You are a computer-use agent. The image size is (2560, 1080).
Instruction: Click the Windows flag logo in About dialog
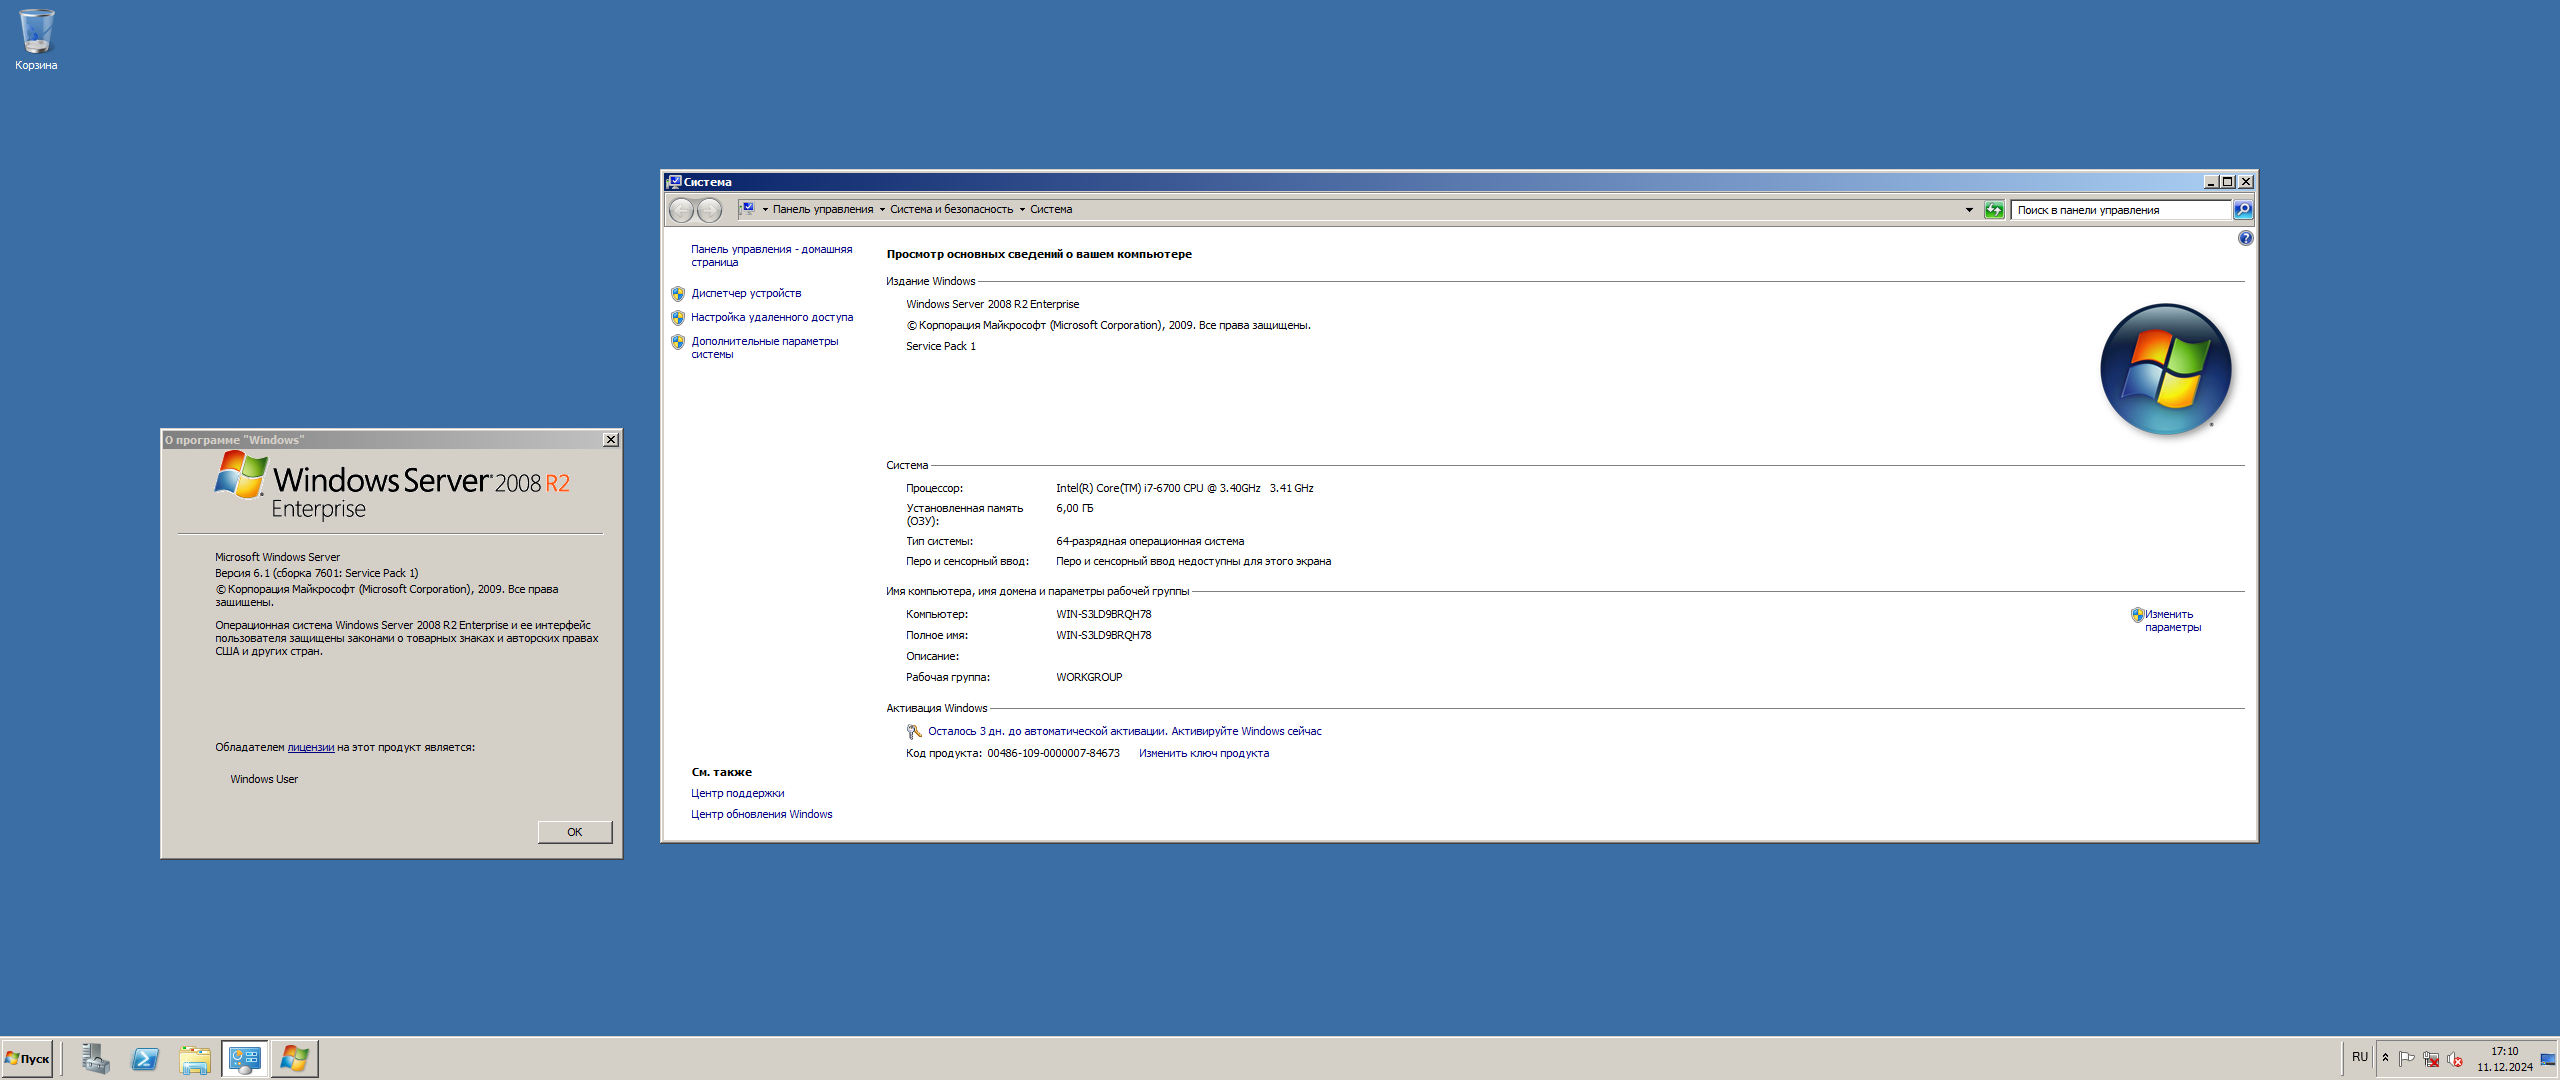click(241, 474)
